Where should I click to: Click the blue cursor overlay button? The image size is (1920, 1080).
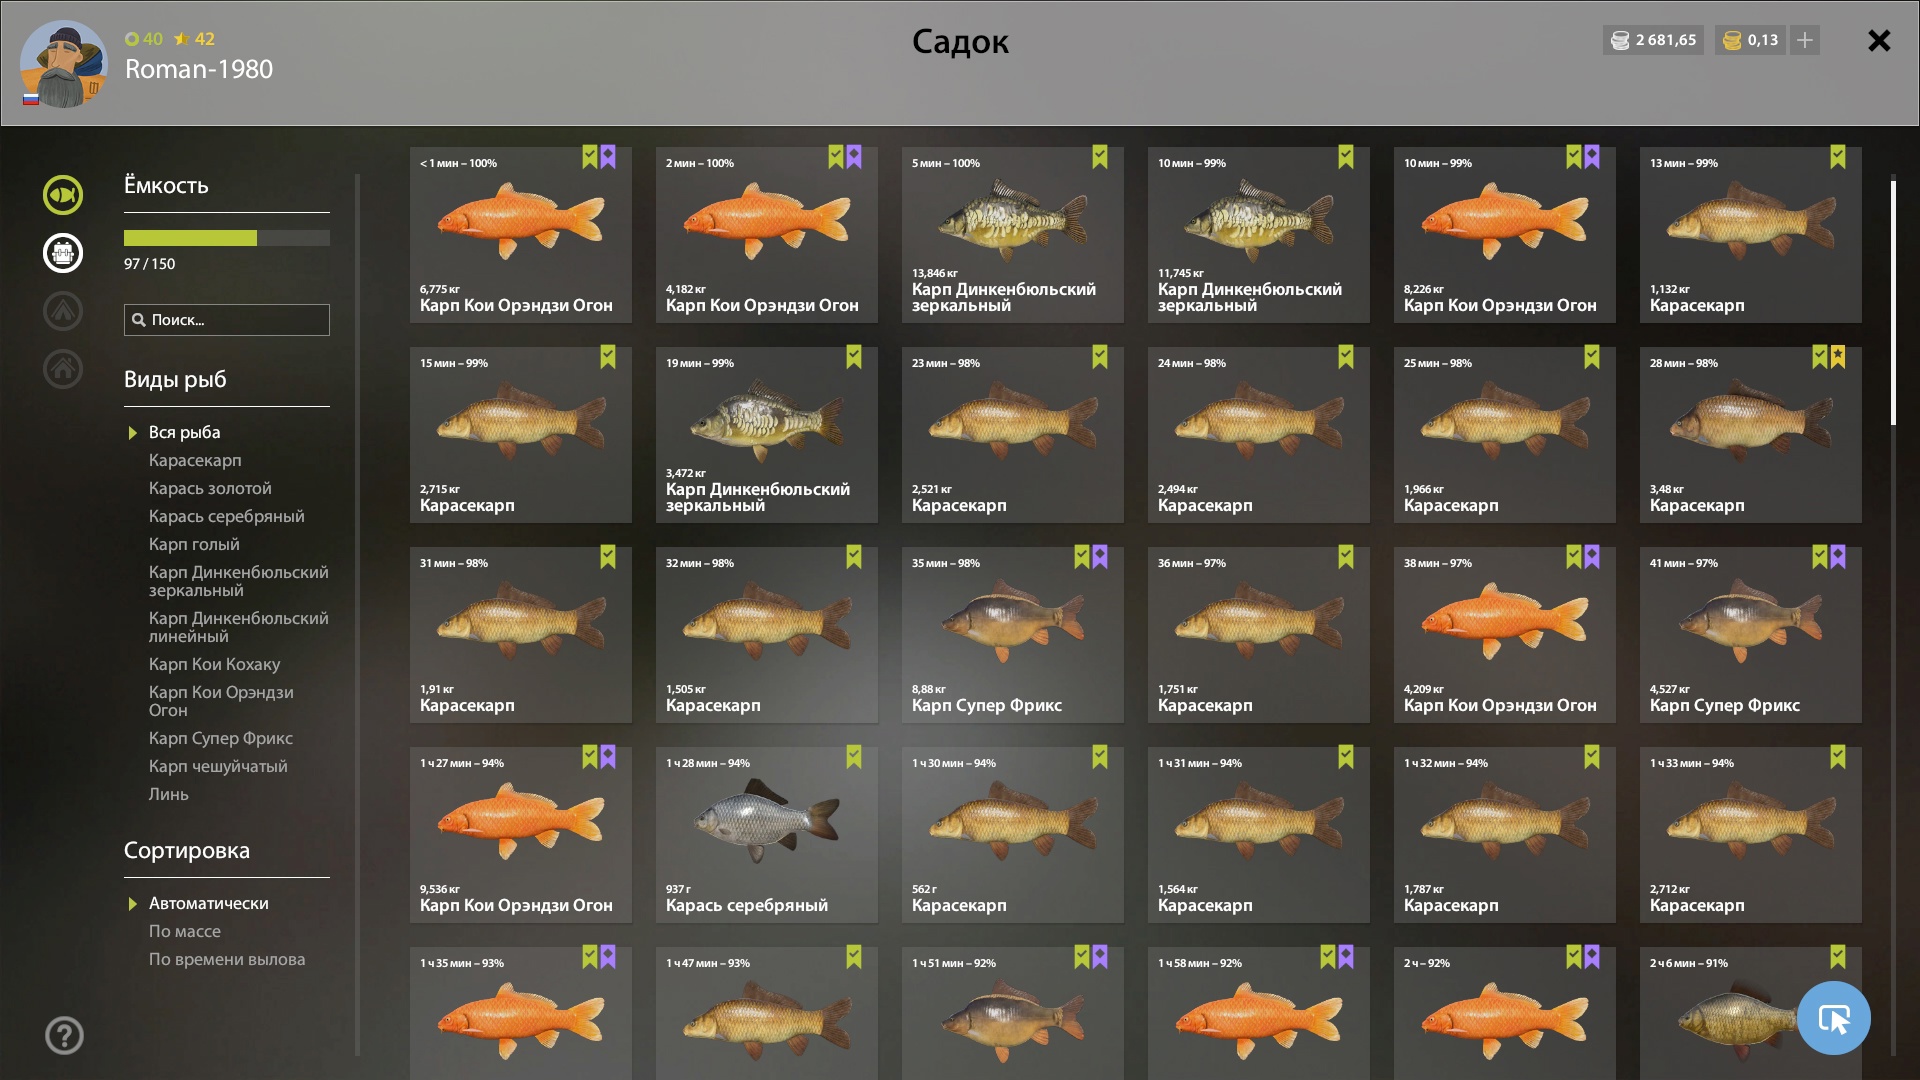pyautogui.click(x=1834, y=1018)
